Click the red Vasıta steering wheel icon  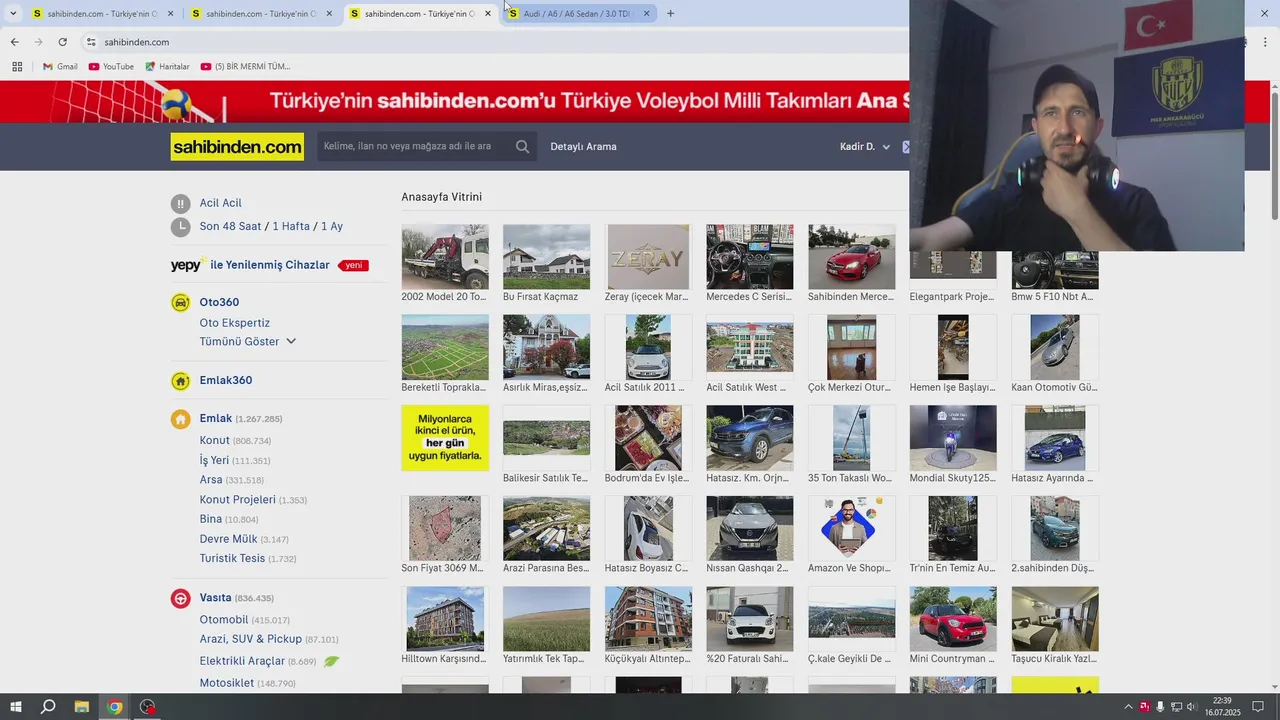point(180,598)
